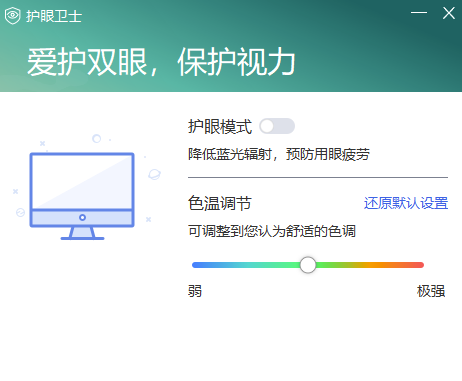Click the 护眼卫士 title text

coord(54,16)
